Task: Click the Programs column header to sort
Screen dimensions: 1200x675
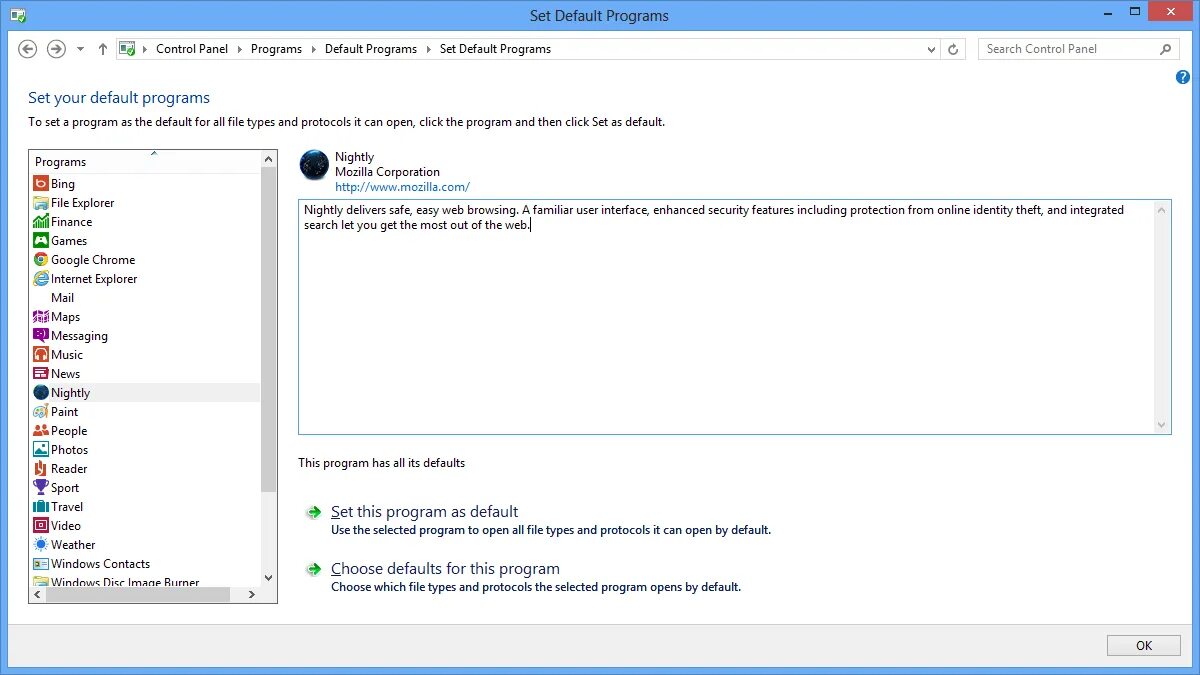Action: pyautogui.click(x=145, y=161)
